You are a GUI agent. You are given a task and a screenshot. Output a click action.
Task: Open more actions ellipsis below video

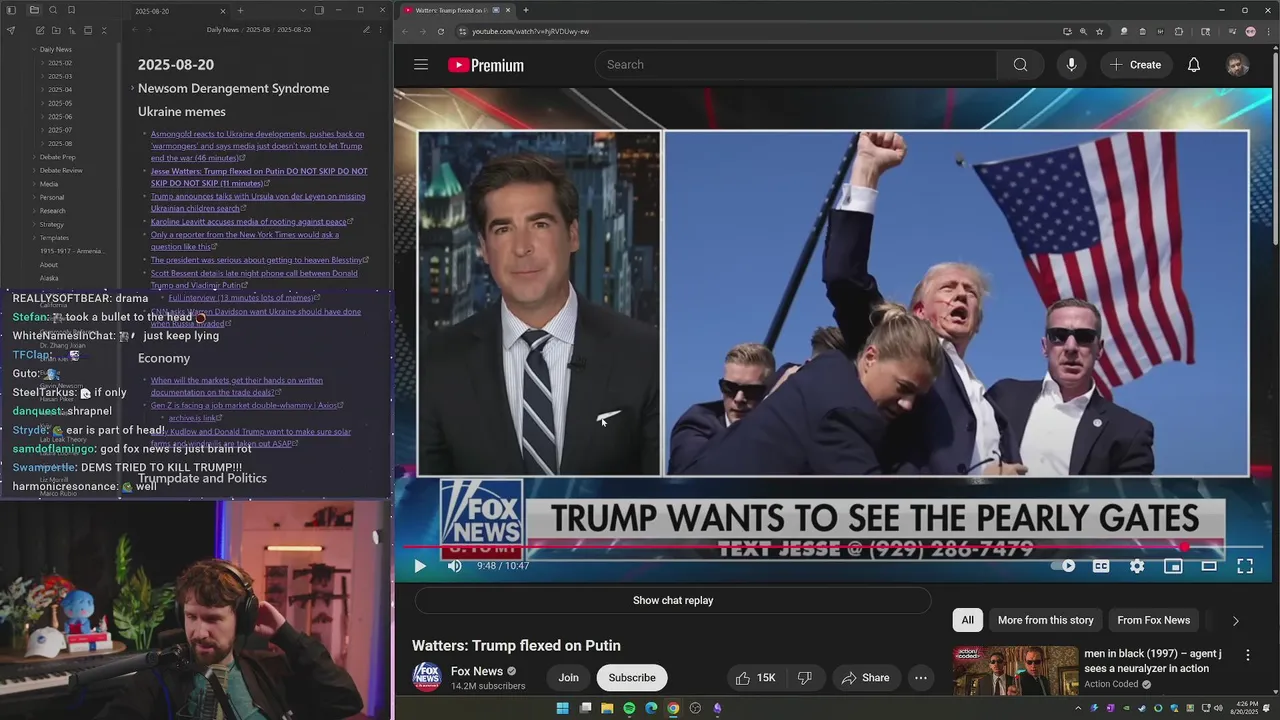tap(921, 678)
